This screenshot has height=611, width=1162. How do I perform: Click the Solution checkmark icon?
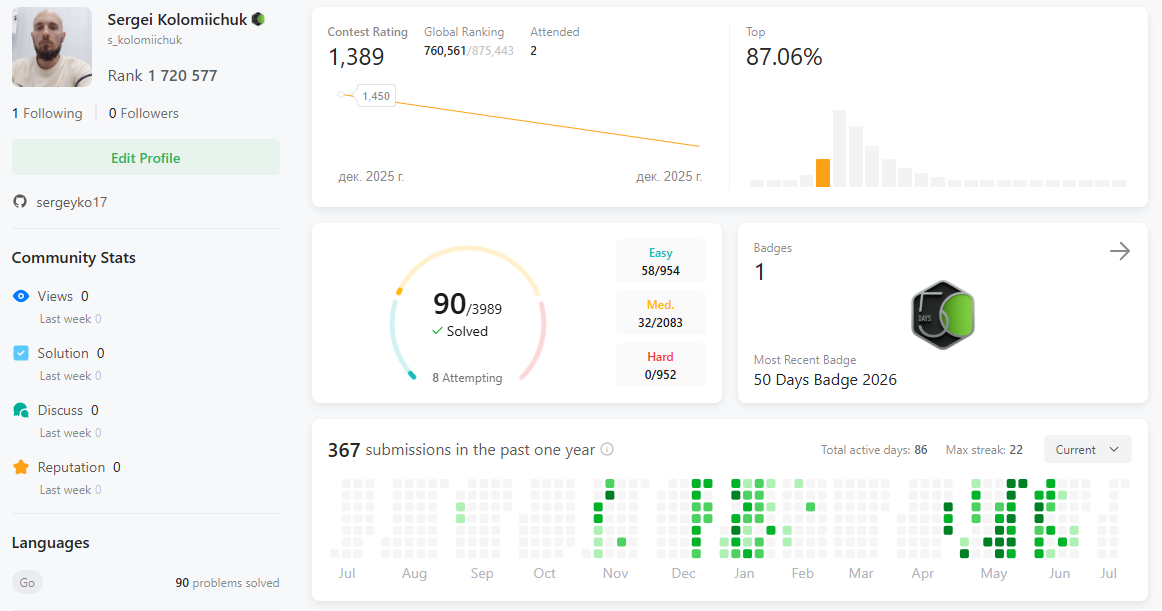coord(21,353)
